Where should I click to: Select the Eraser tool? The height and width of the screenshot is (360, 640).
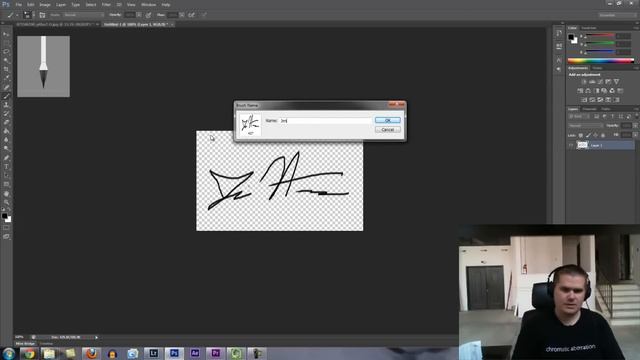[6, 122]
